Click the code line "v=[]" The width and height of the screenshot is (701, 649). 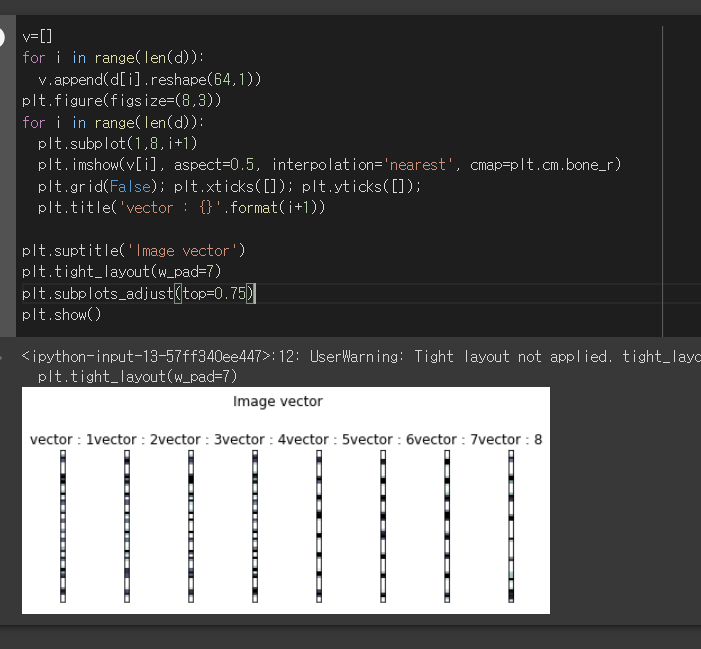click(37, 36)
